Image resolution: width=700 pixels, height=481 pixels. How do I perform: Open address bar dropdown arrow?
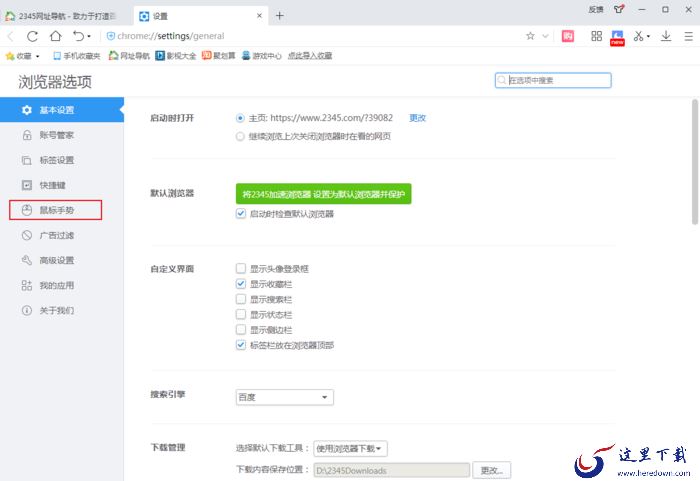point(545,36)
